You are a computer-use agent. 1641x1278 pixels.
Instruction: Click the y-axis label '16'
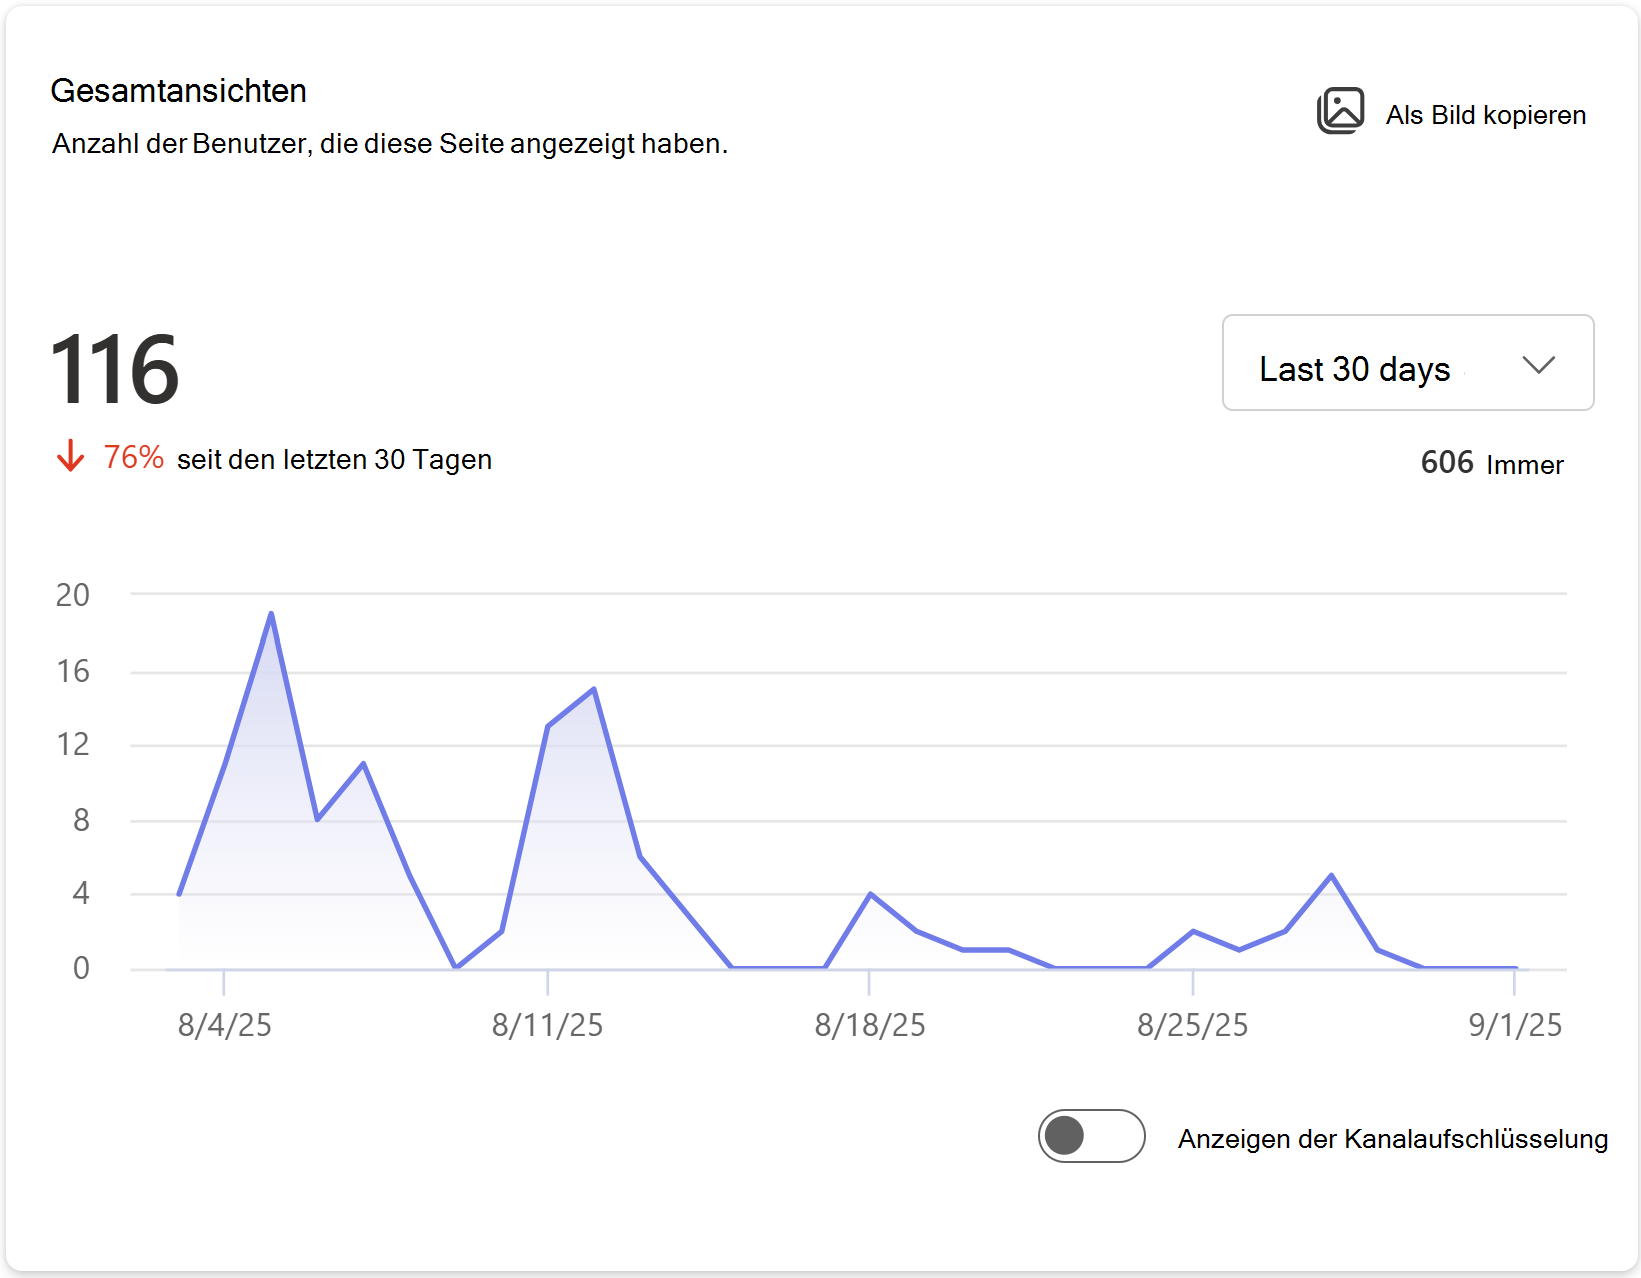point(72,671)
